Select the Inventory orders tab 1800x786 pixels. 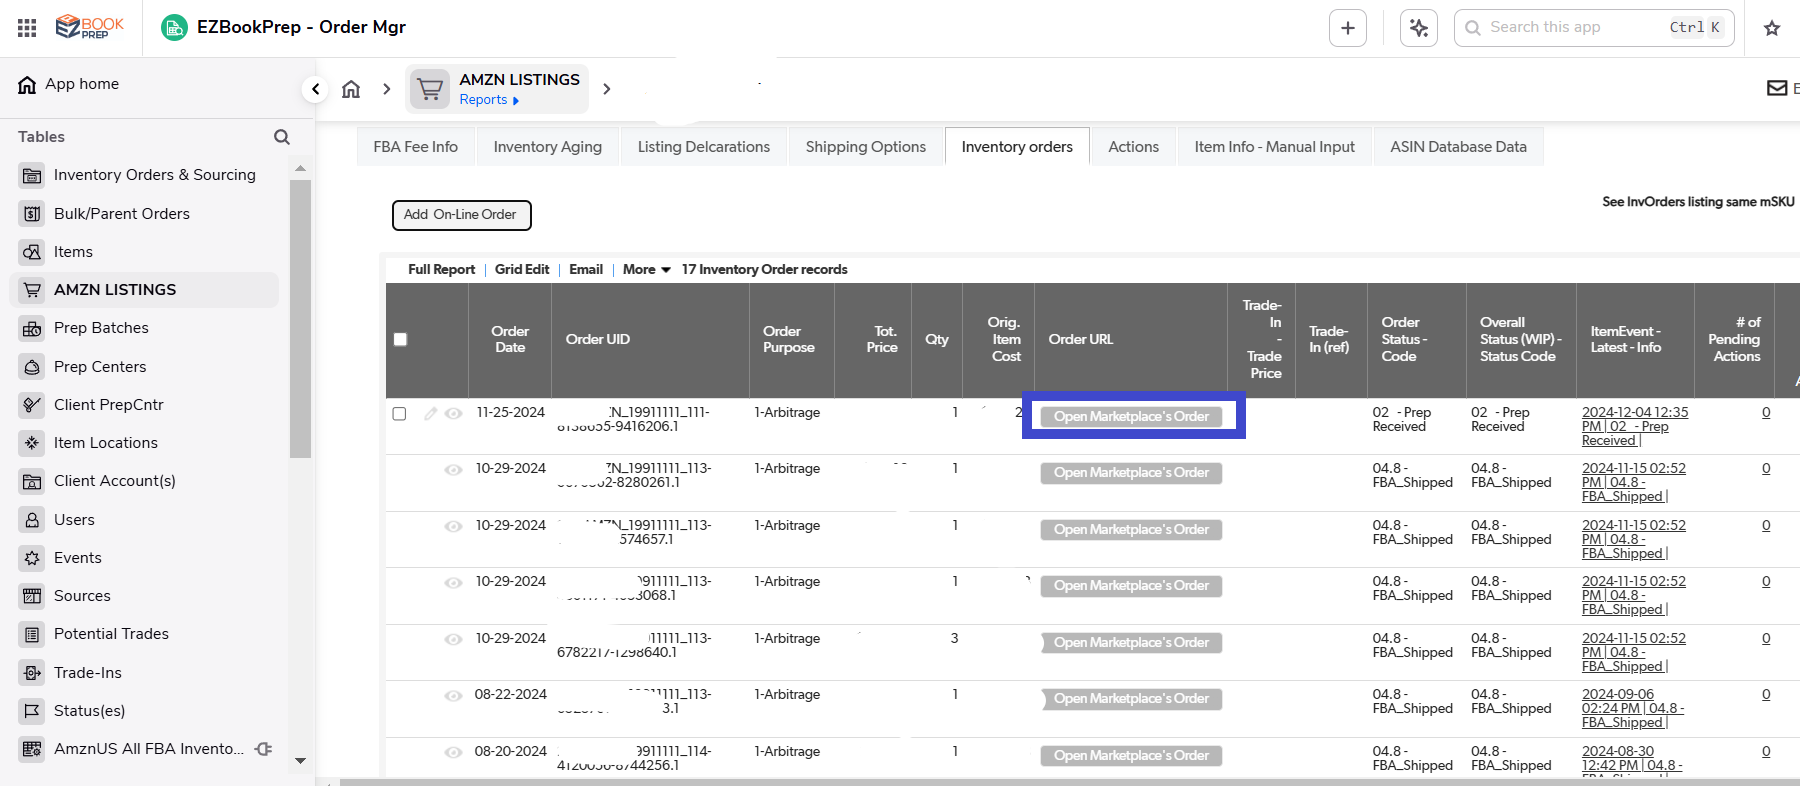1017,147
